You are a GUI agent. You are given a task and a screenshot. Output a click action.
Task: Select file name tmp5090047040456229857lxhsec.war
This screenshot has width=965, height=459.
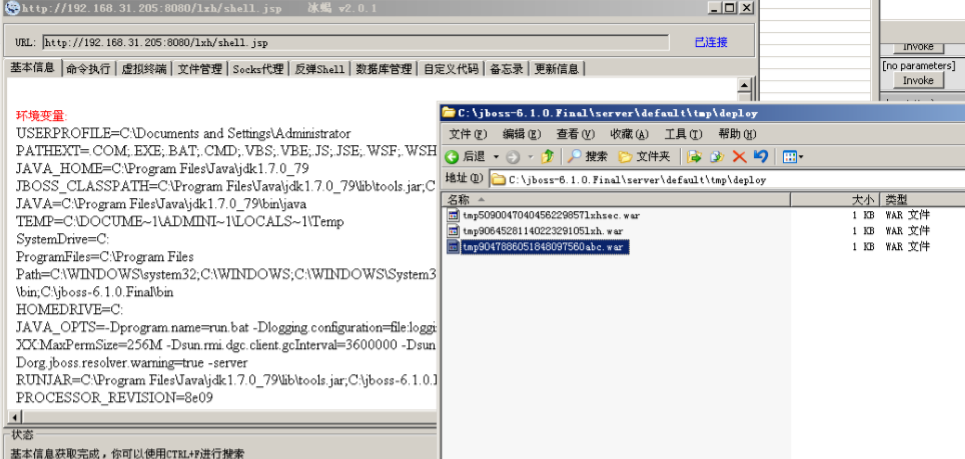pyautogui.click(x=551, y=215)
